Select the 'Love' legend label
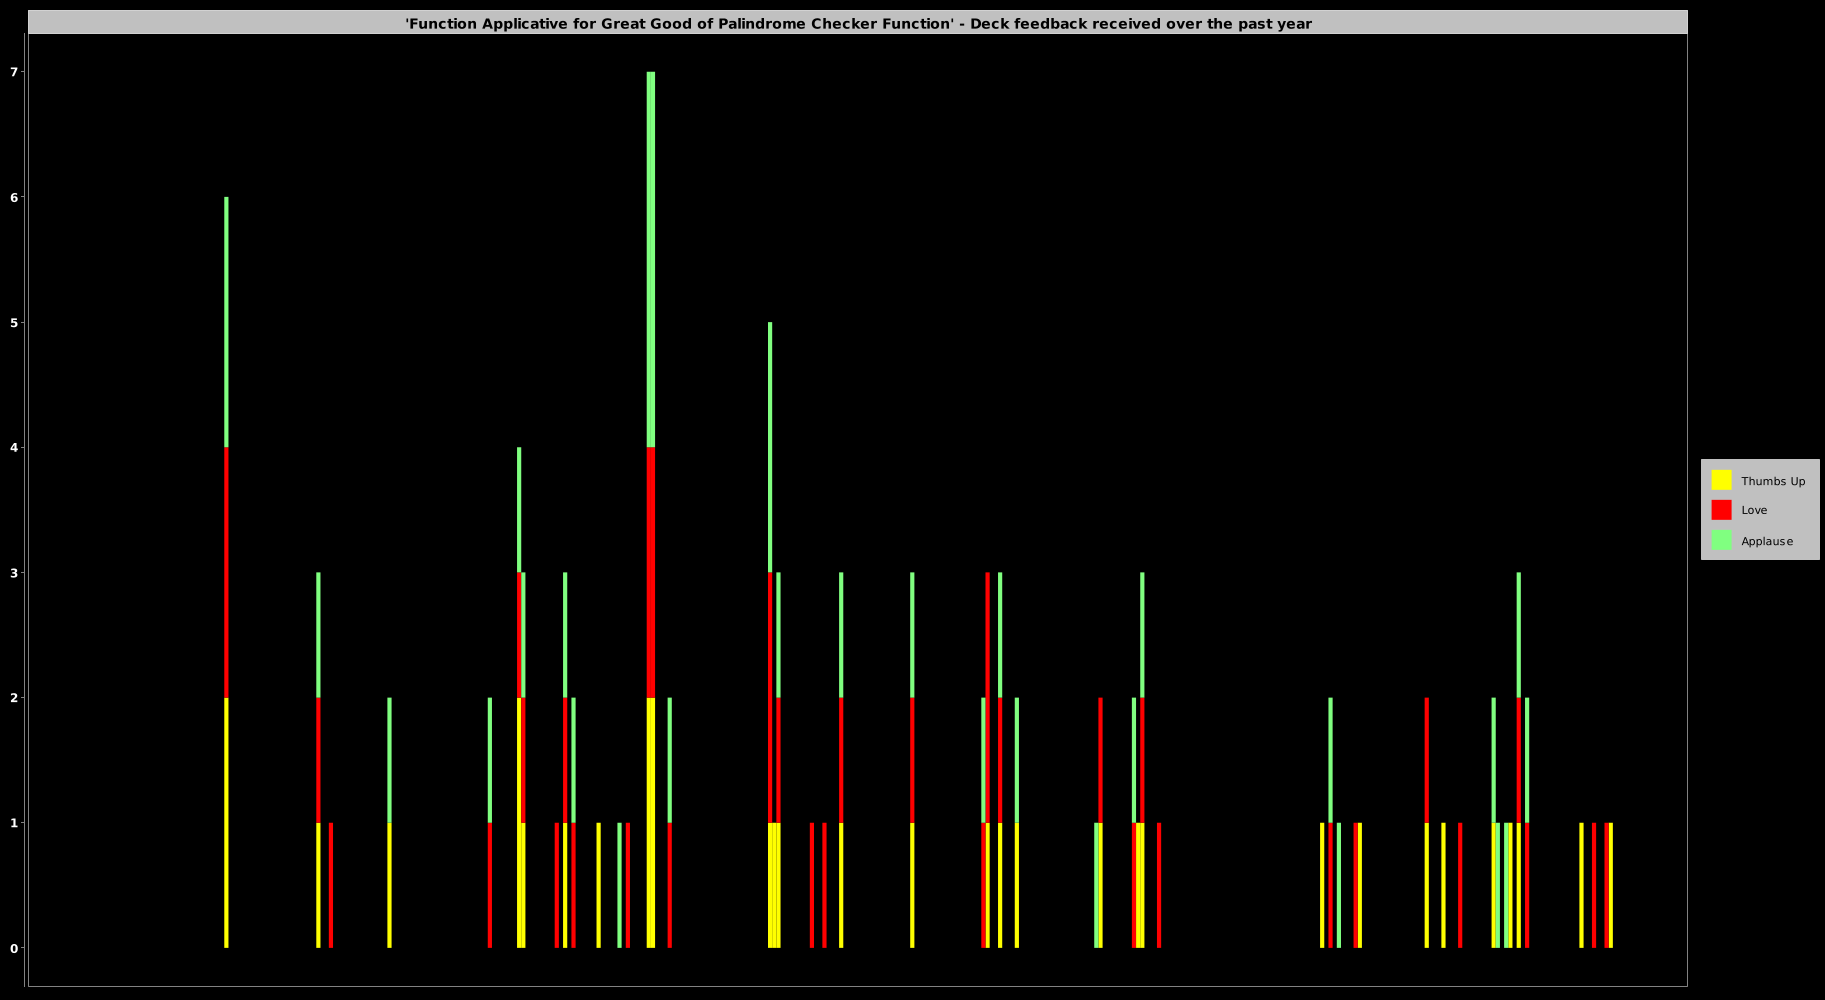1825x1000 pixels. [x=1754, y=510]
